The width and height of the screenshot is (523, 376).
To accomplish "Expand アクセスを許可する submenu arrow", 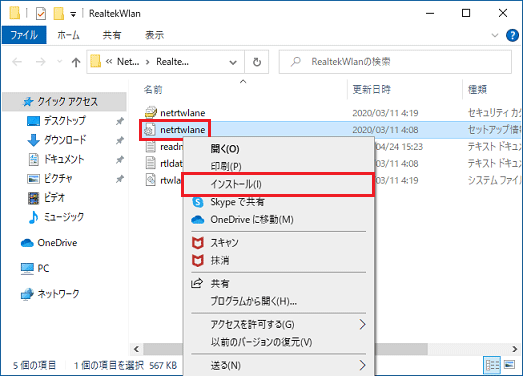I will point(362,324).
